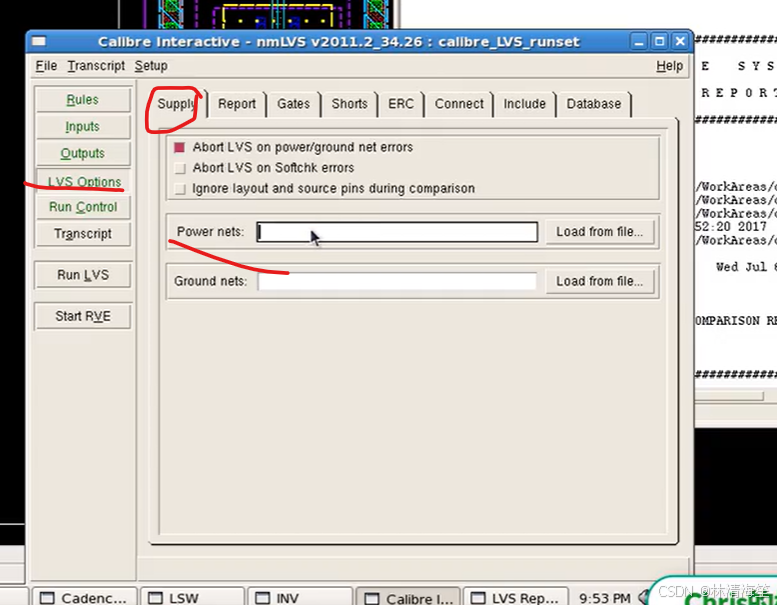Open the Calibre window menu icon

click(x=39, y=42)
